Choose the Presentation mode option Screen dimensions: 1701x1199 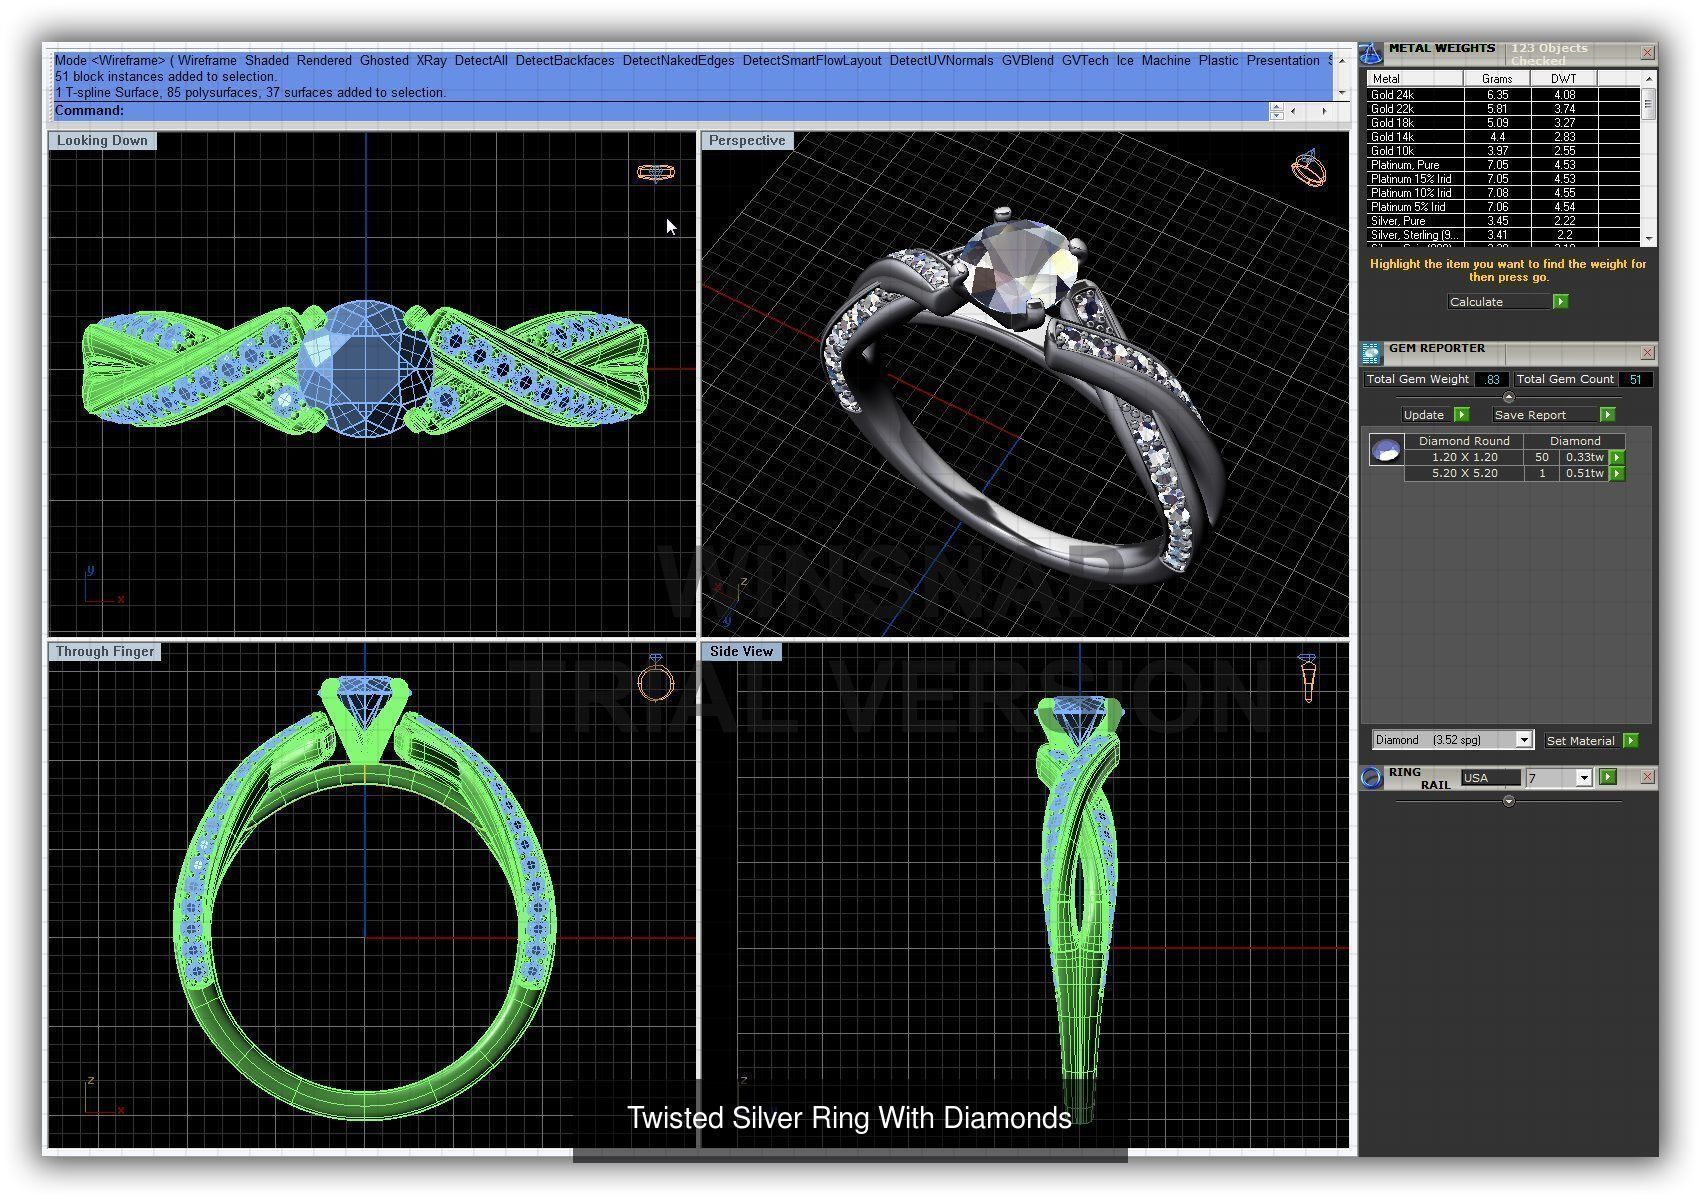(1283, 61)
